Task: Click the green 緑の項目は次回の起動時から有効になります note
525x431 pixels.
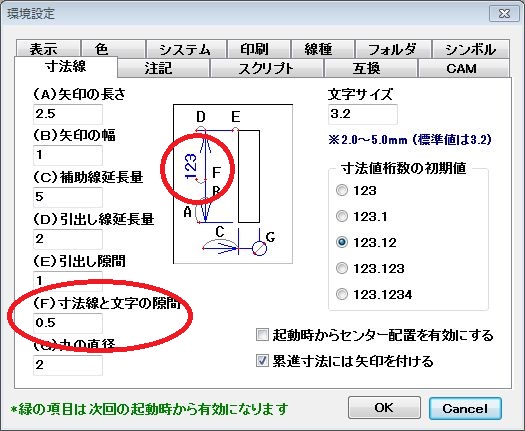Action: 149,409
